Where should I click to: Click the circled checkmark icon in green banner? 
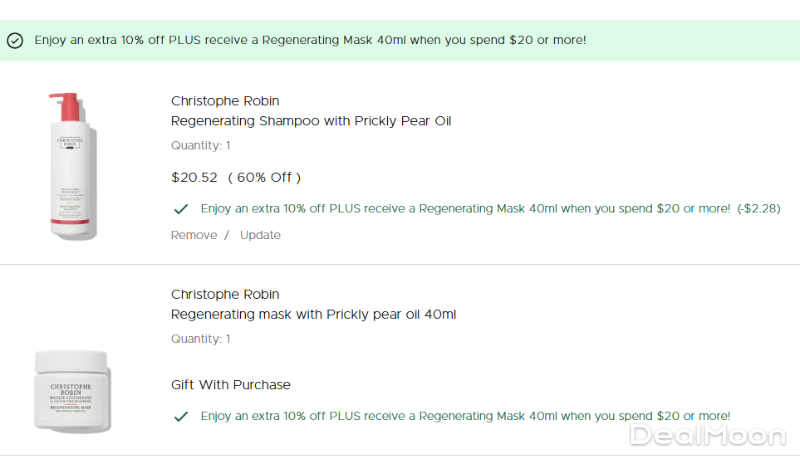[15, 41]
